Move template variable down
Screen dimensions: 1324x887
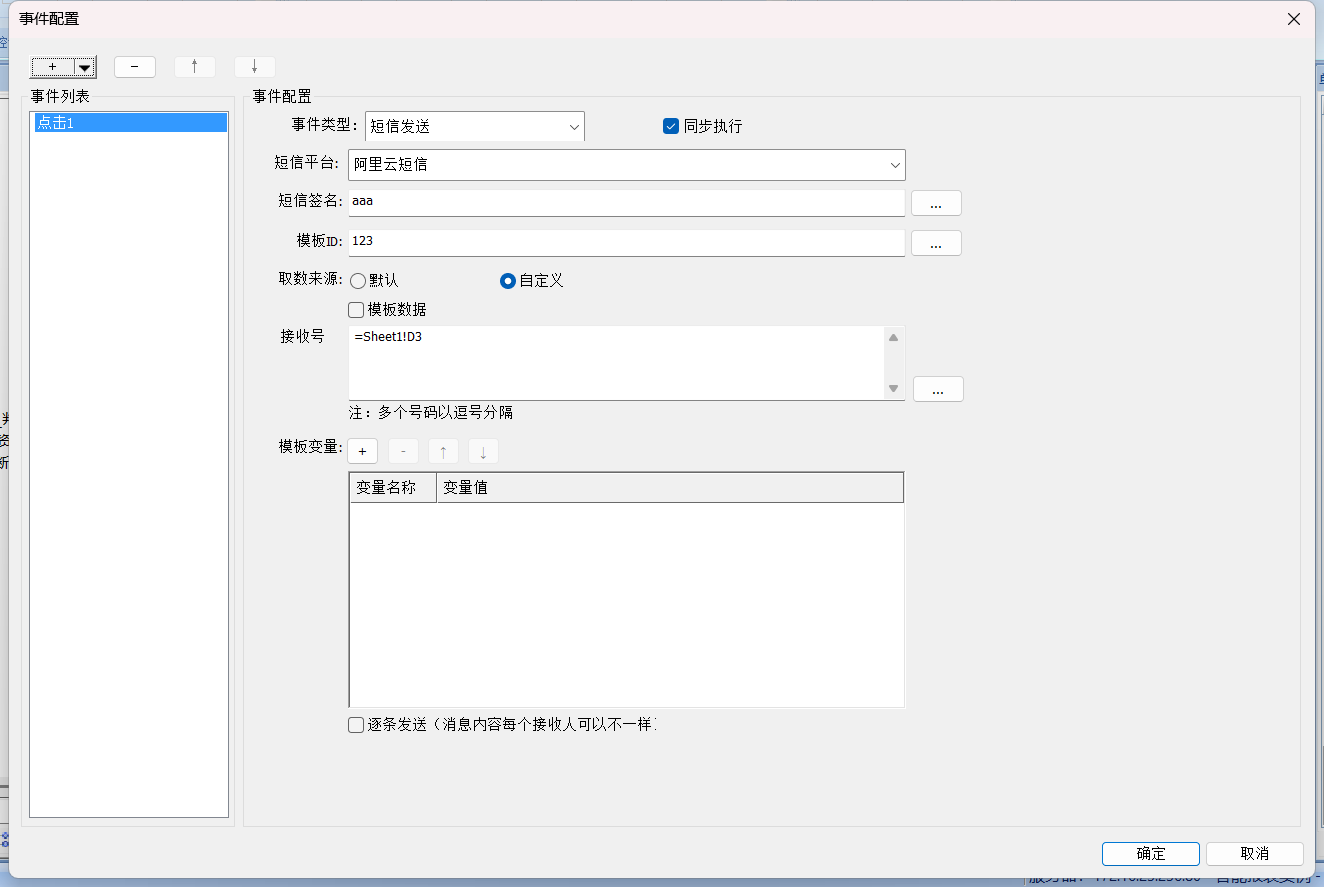coord(483,452)
